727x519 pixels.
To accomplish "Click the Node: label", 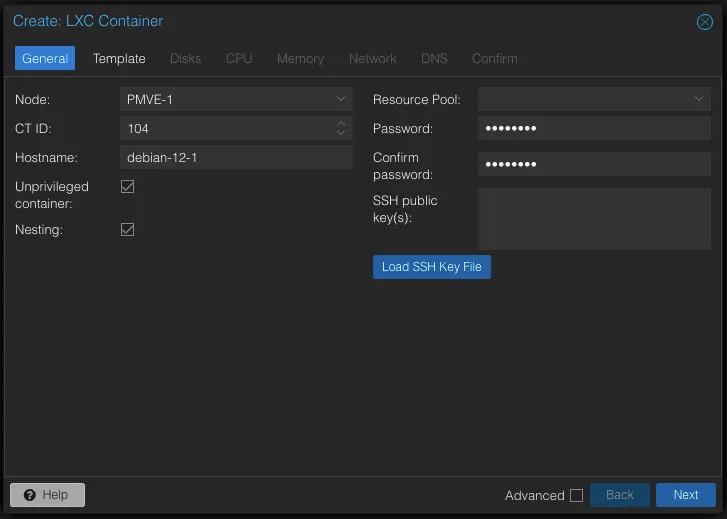I will [32, 99].
